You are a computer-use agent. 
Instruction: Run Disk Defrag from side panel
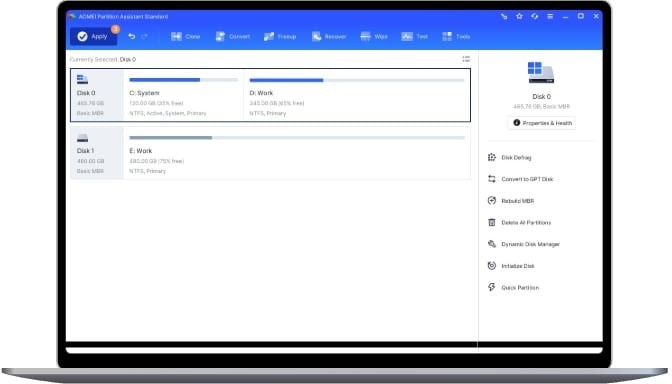[510, 157]
